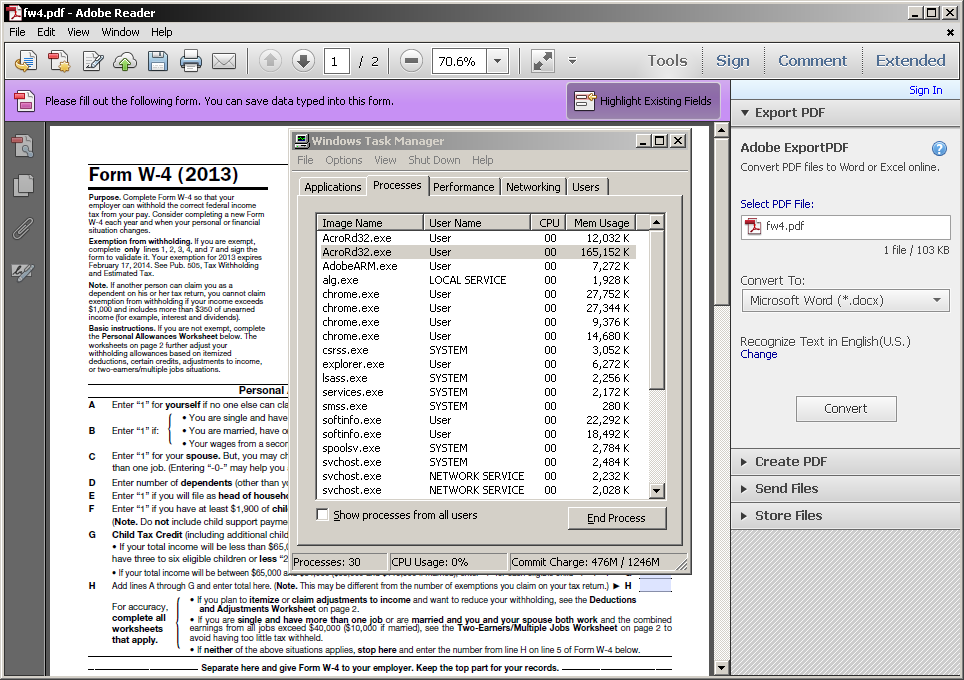Sort processes by the Mem Usage column
The image size is (964, 680).
pyautogui.click(x=601, y=223)
